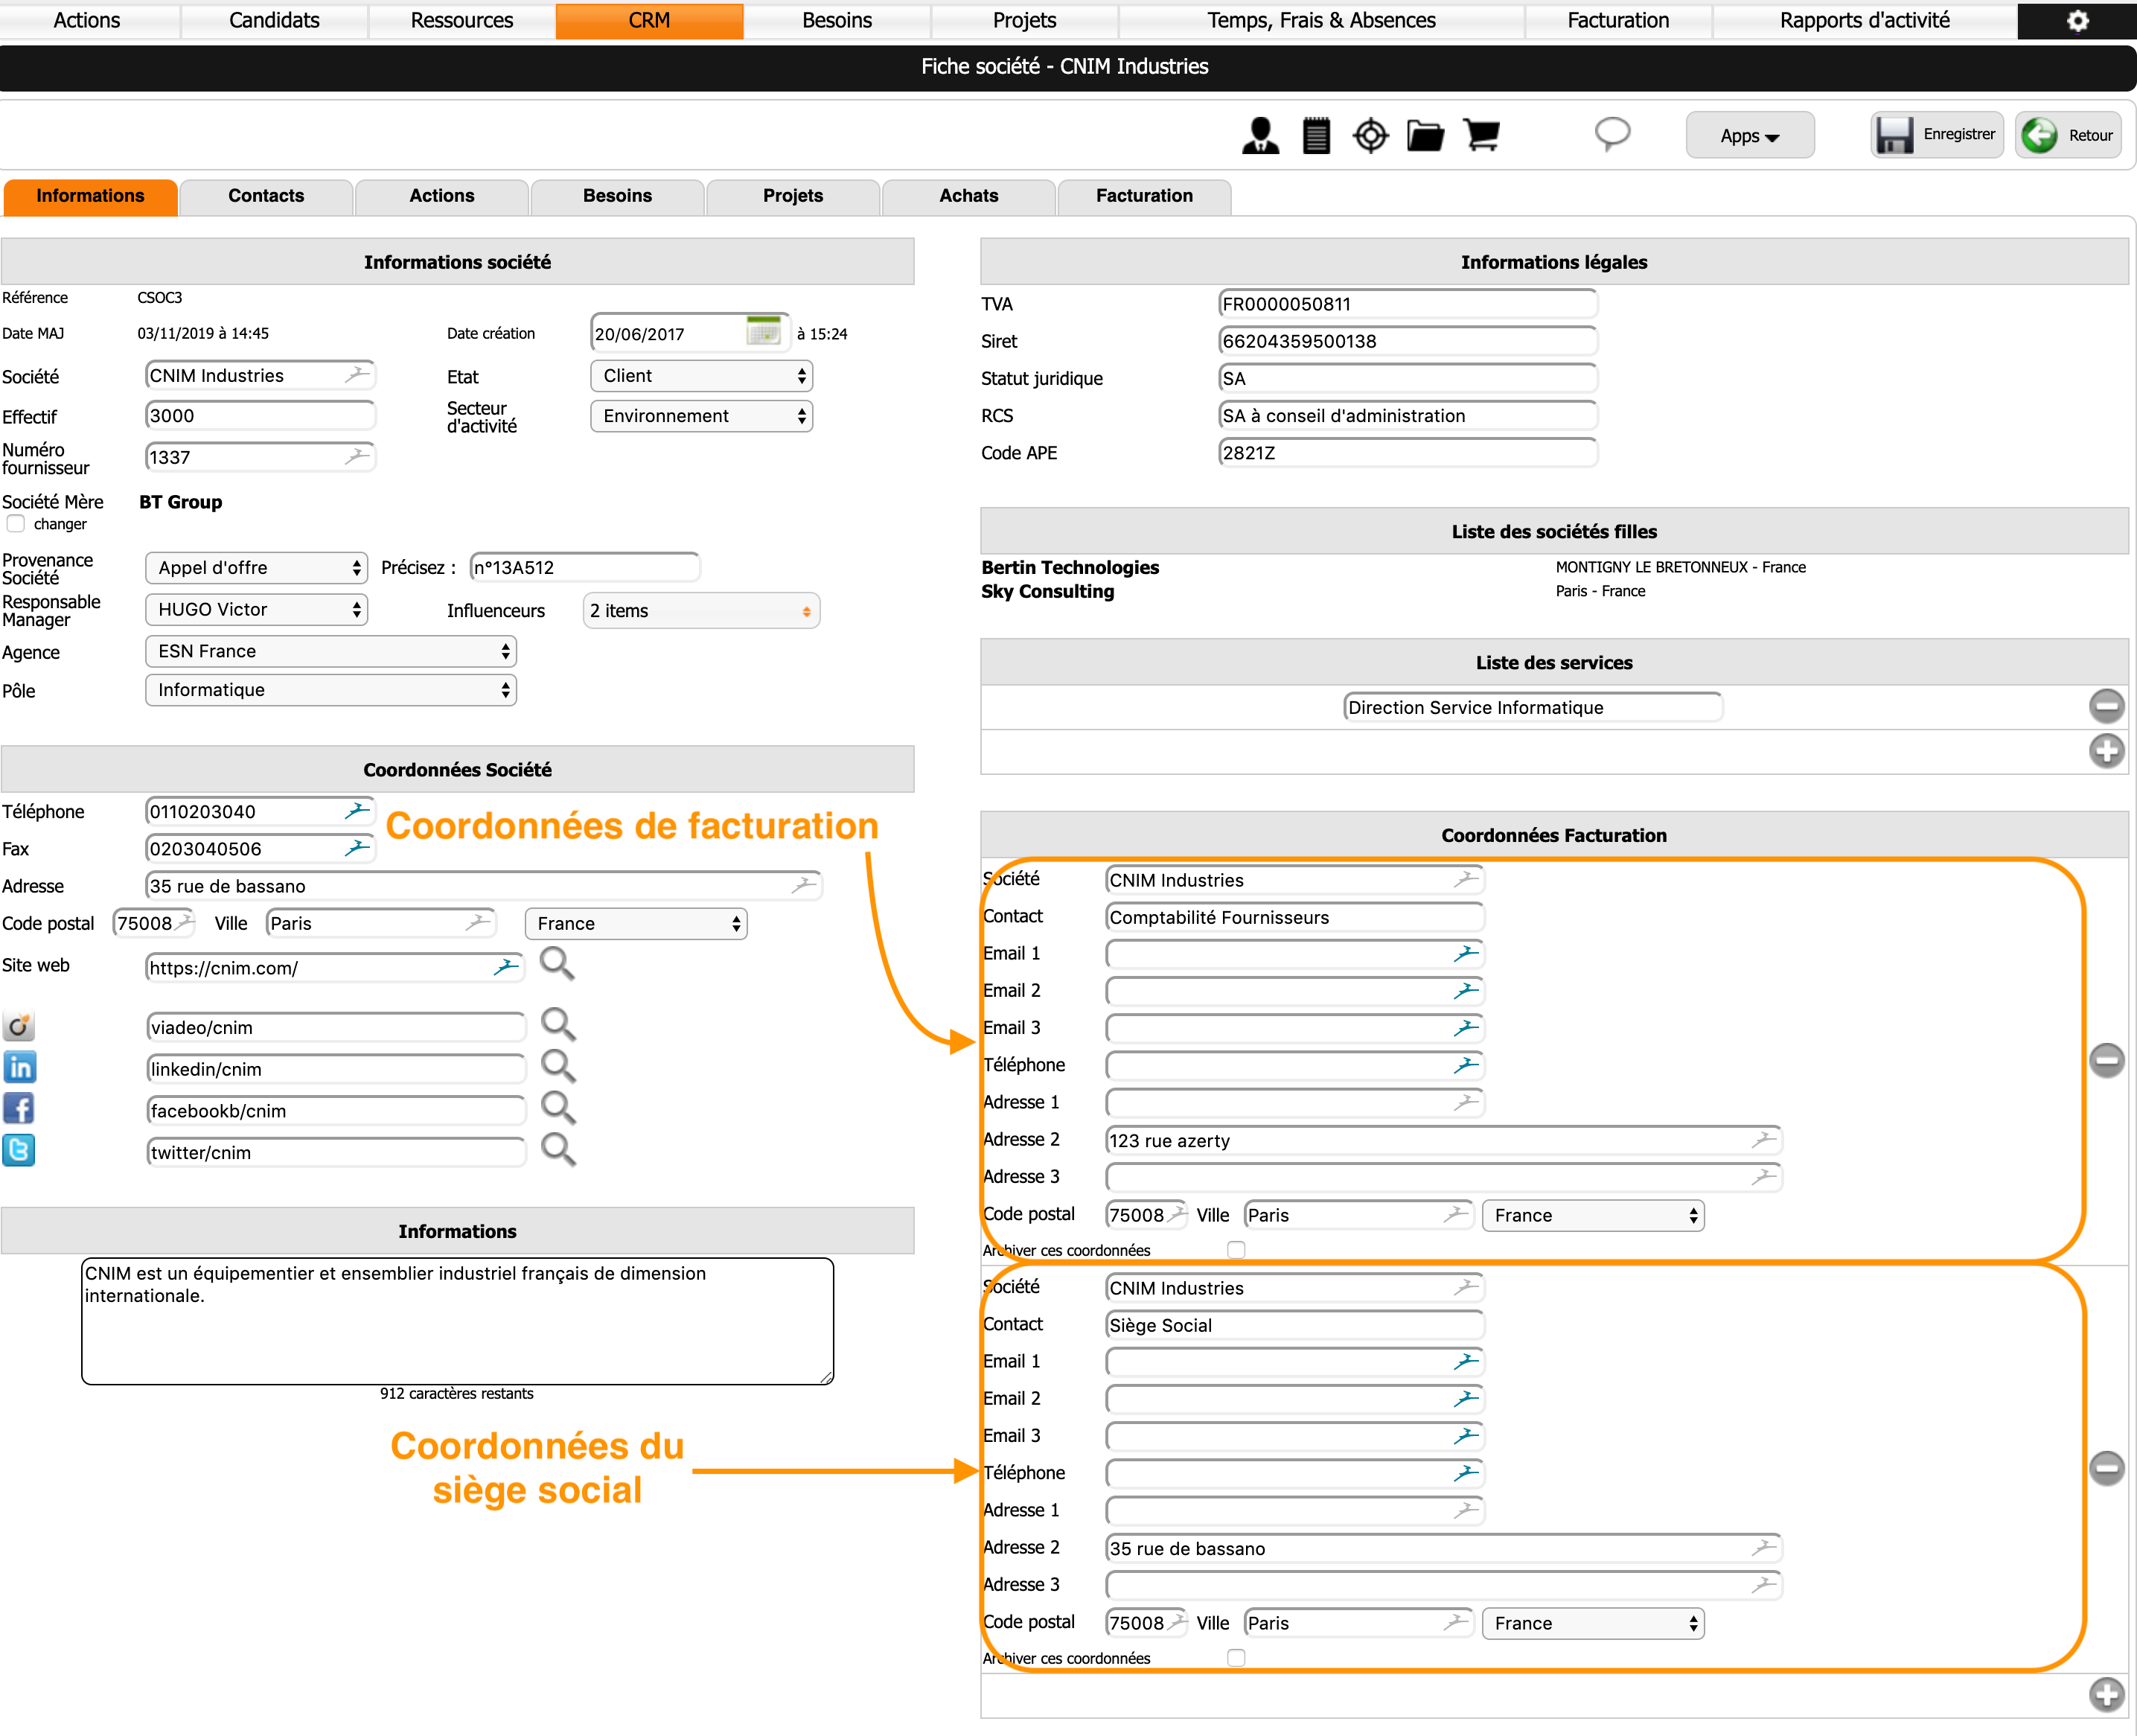This screenshot has width=2137, height=1736.
Task: Click the speech bubble comment icon
Action: click(x=1612, y=134)
